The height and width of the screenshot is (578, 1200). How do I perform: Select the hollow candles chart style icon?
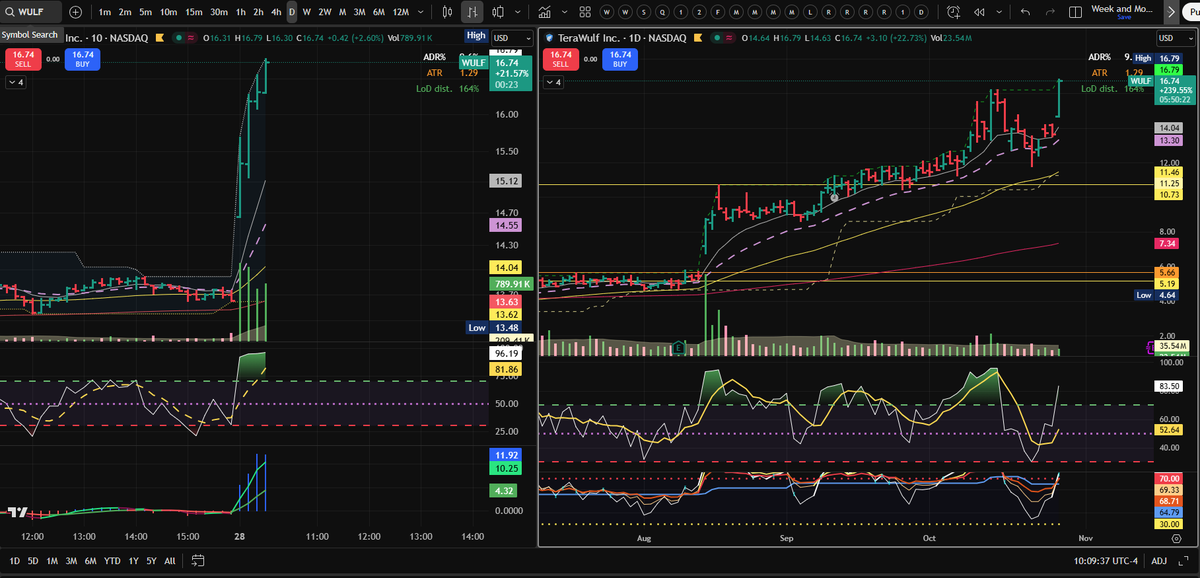click(498, 12)
